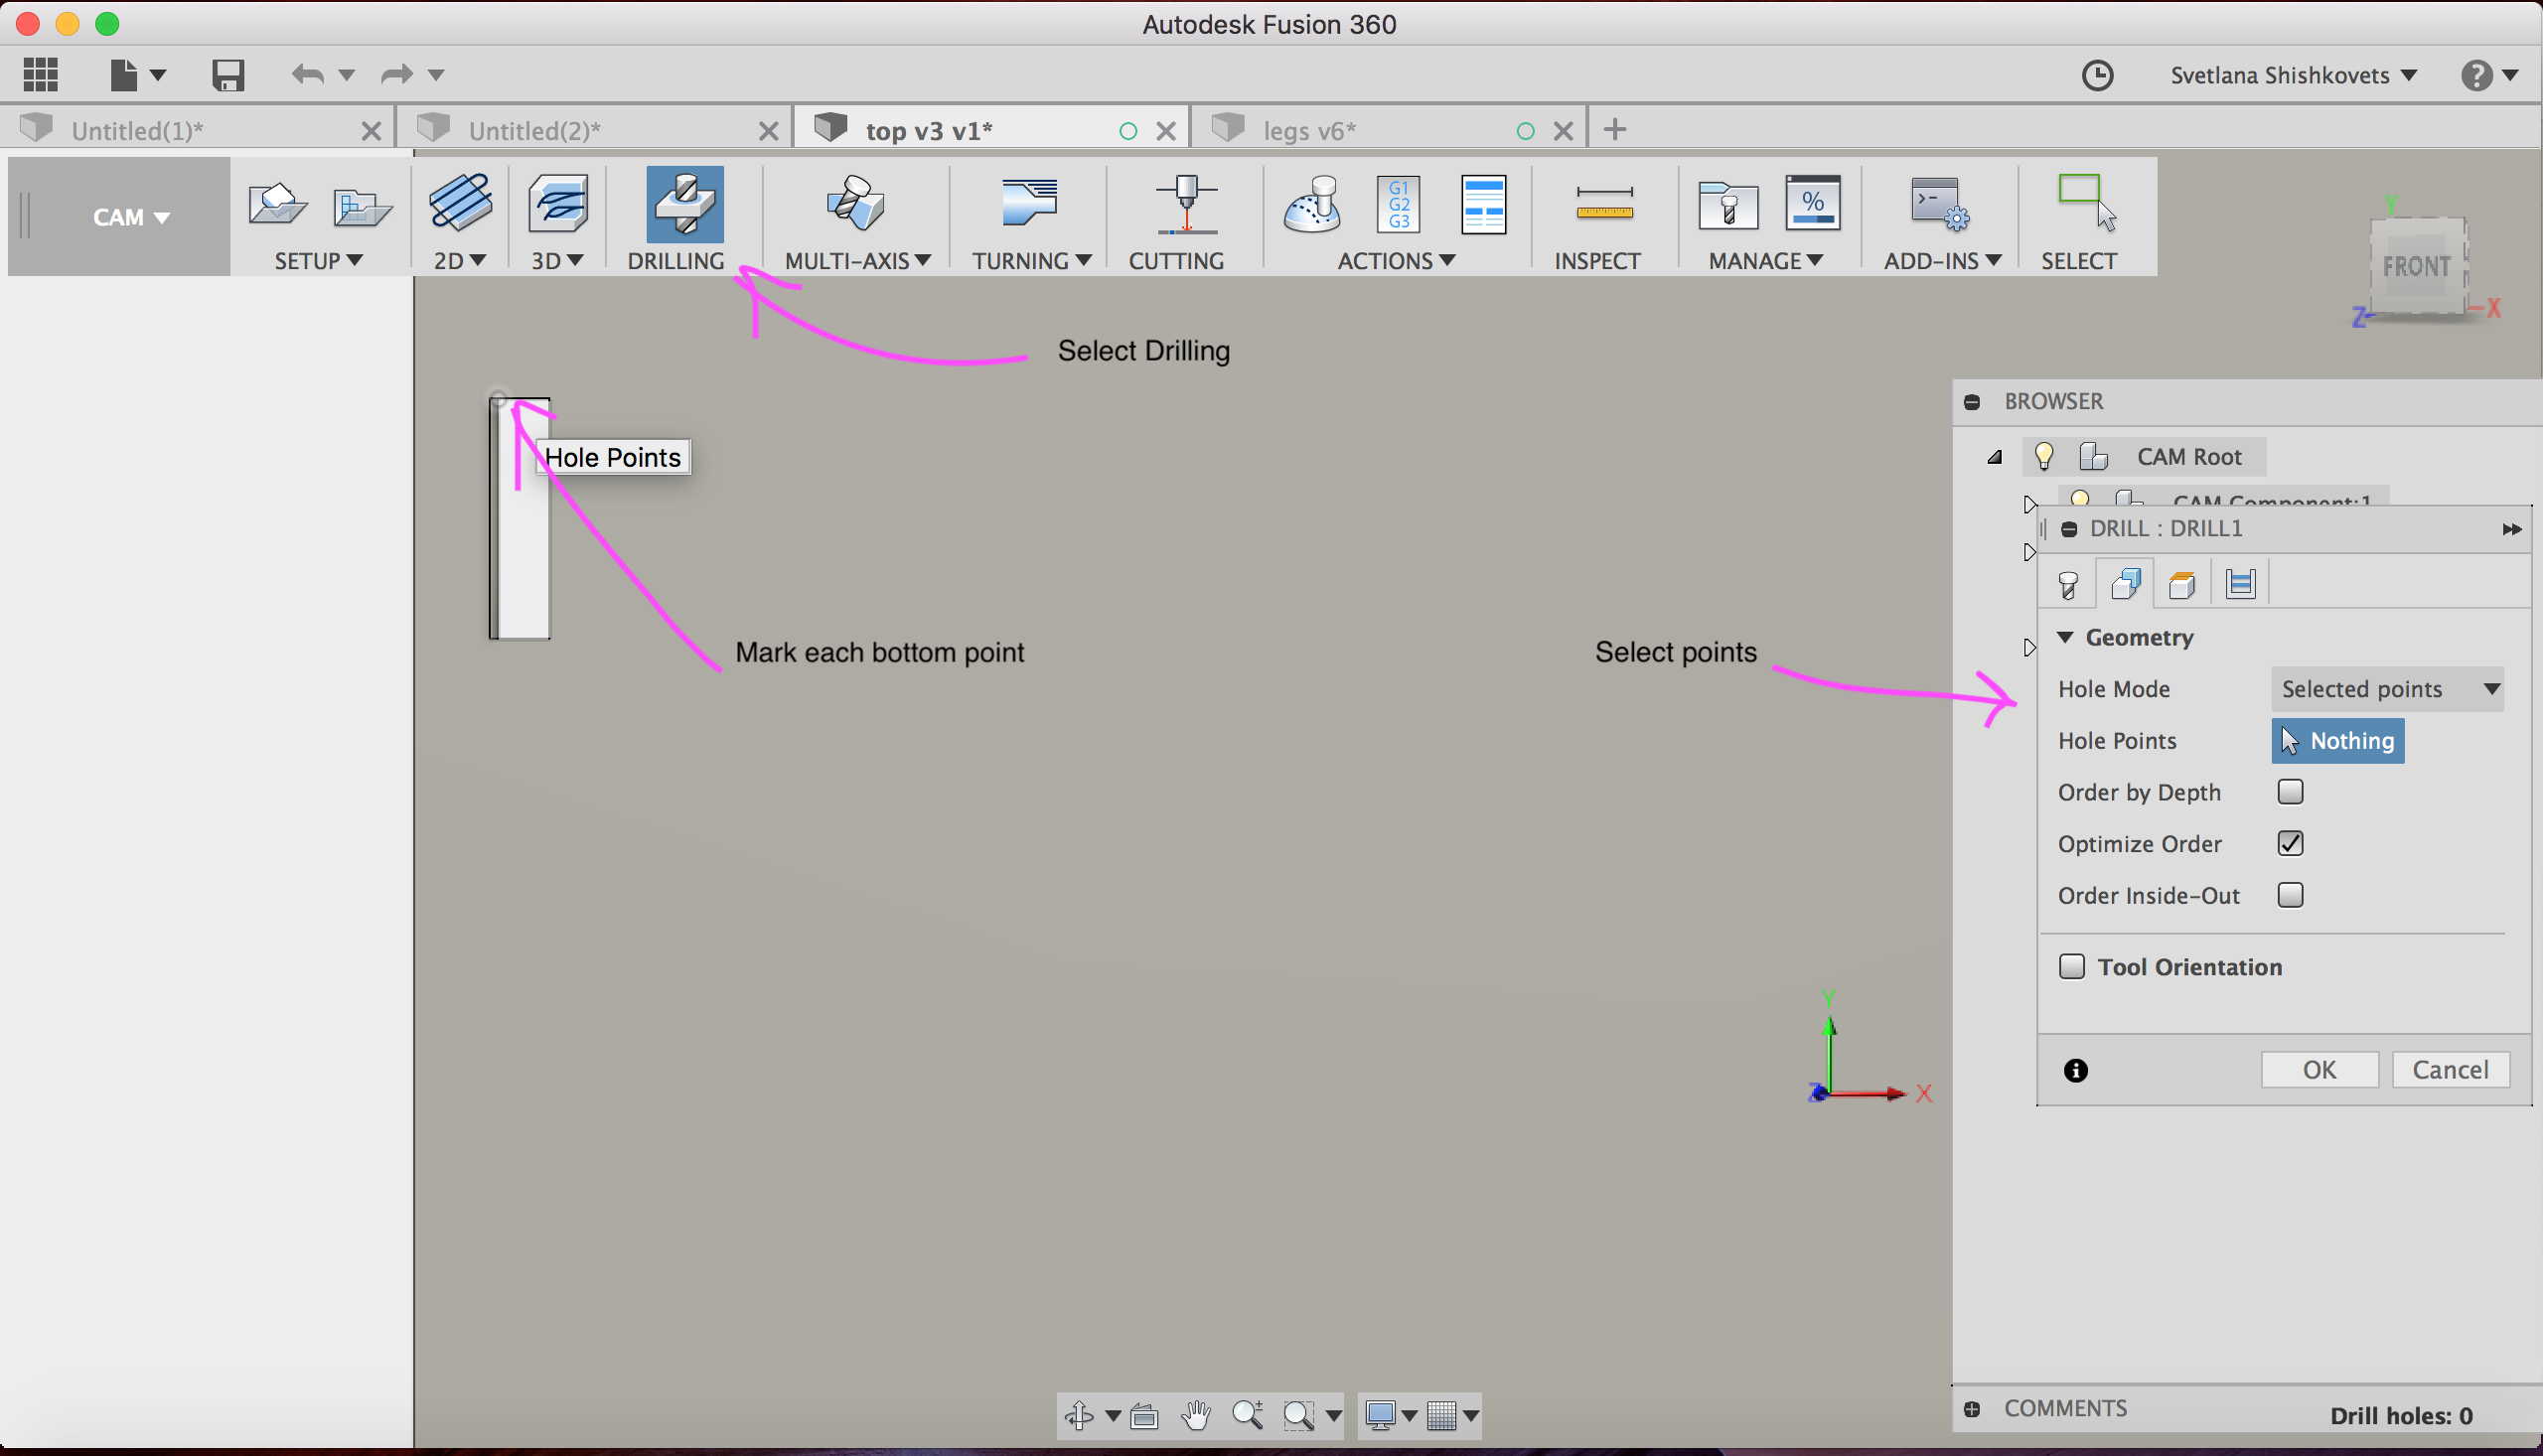
Task: Collapse the BROWSER panel
Action: click(1972, 402)
